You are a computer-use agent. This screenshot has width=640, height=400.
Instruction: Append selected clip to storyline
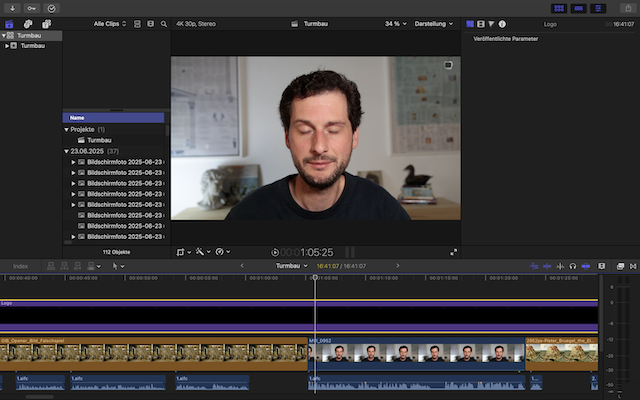tap(78, 266)
